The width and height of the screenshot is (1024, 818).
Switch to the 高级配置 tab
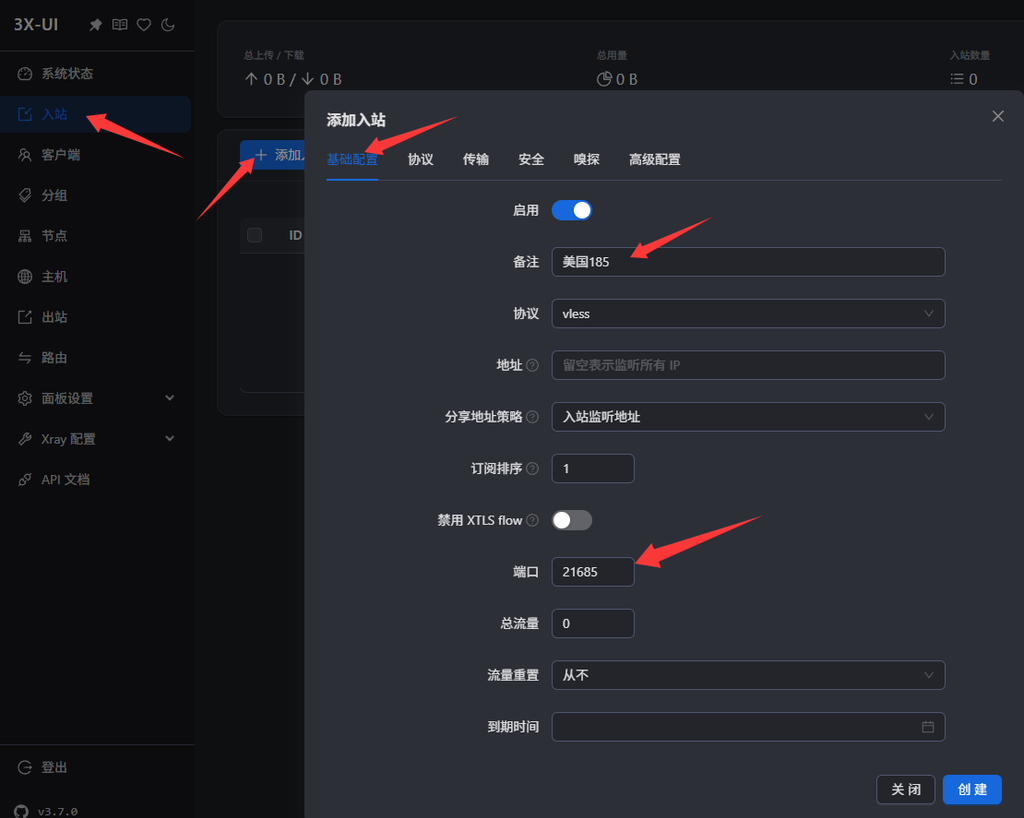point(654,159)
